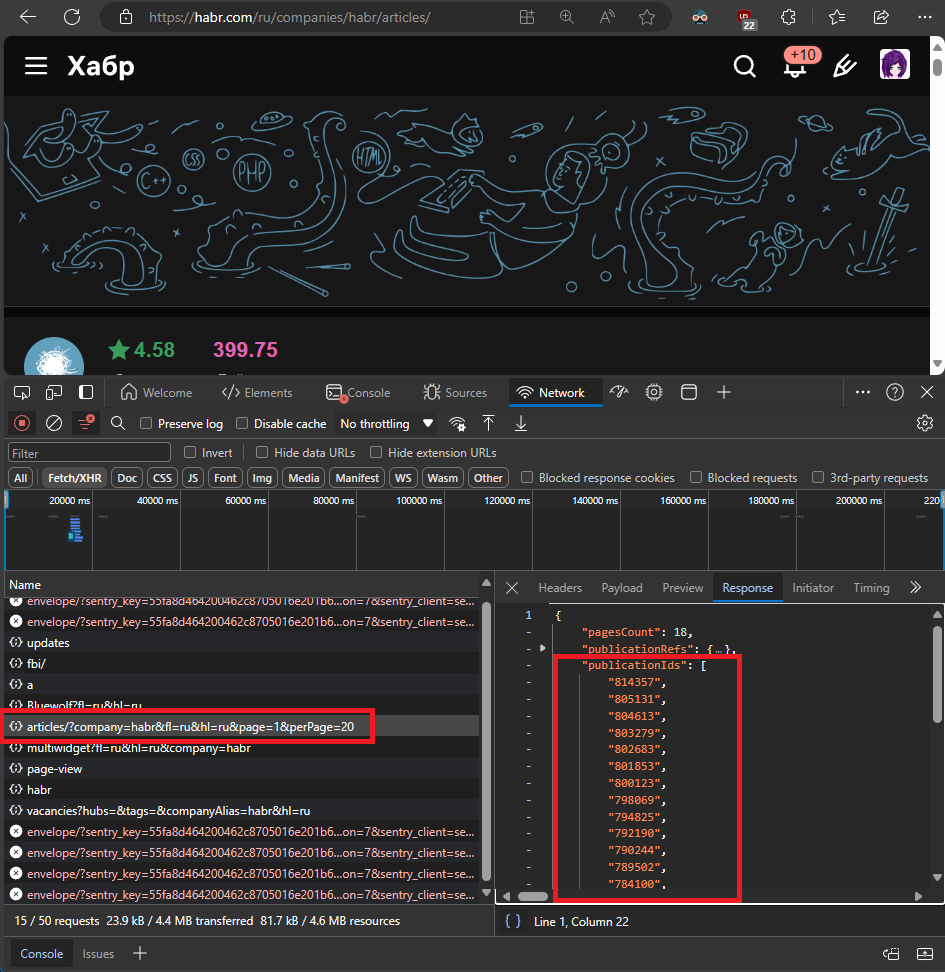This screenshot has width=945, height=972.
Task: Click the inspect element picker icon
Action: click(x=22, y=392)
